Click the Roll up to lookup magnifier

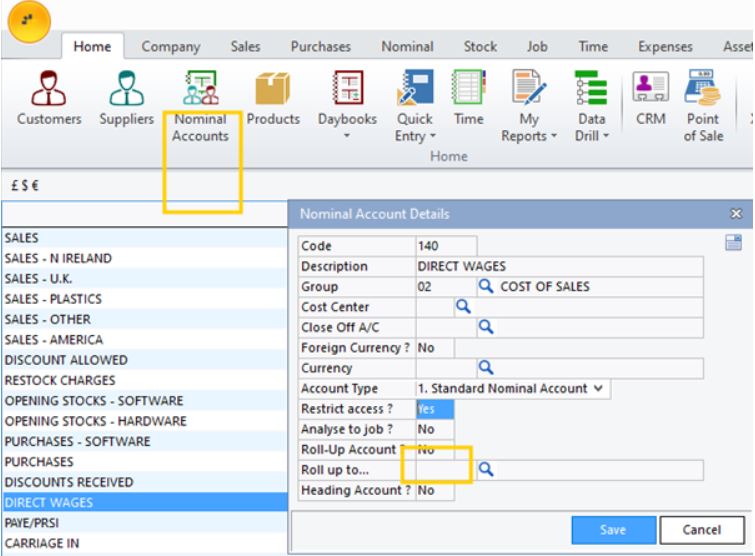[x=486, y=469]
